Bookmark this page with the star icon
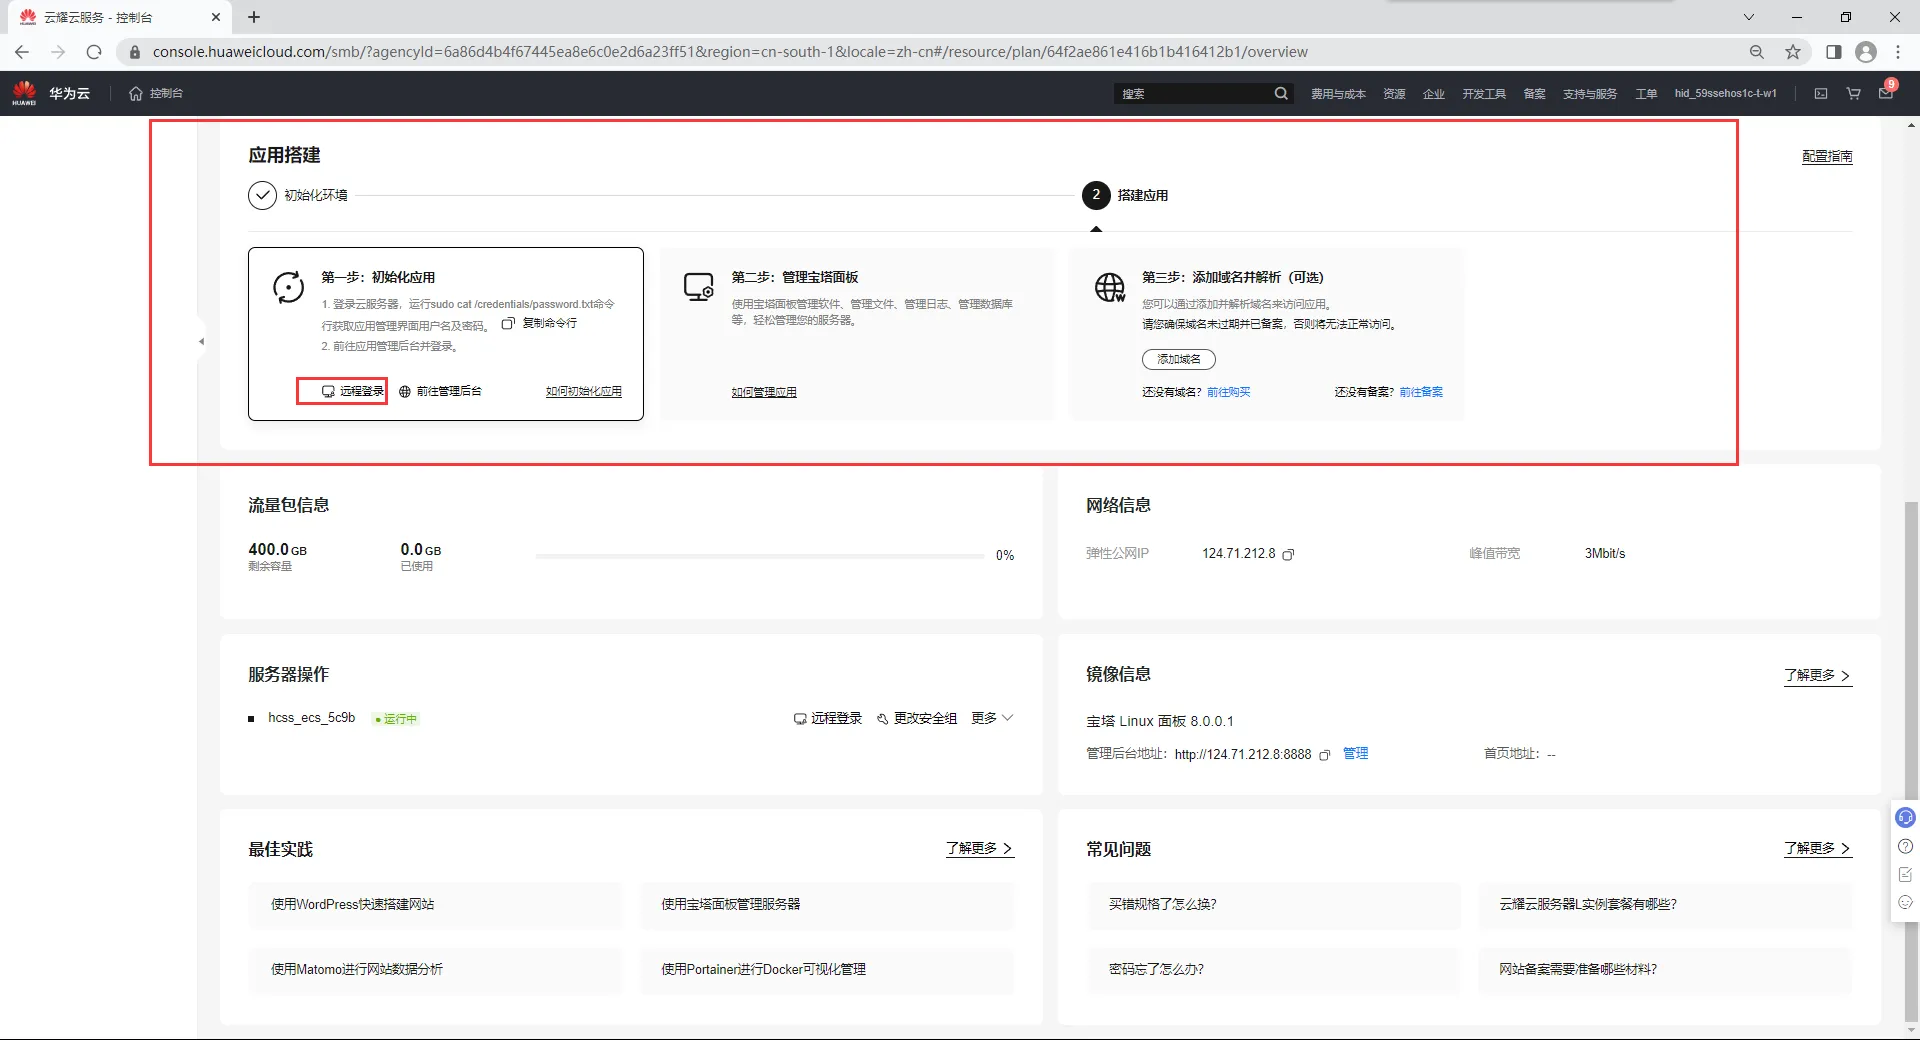1920x1040 pixels. coord(1793,52)
